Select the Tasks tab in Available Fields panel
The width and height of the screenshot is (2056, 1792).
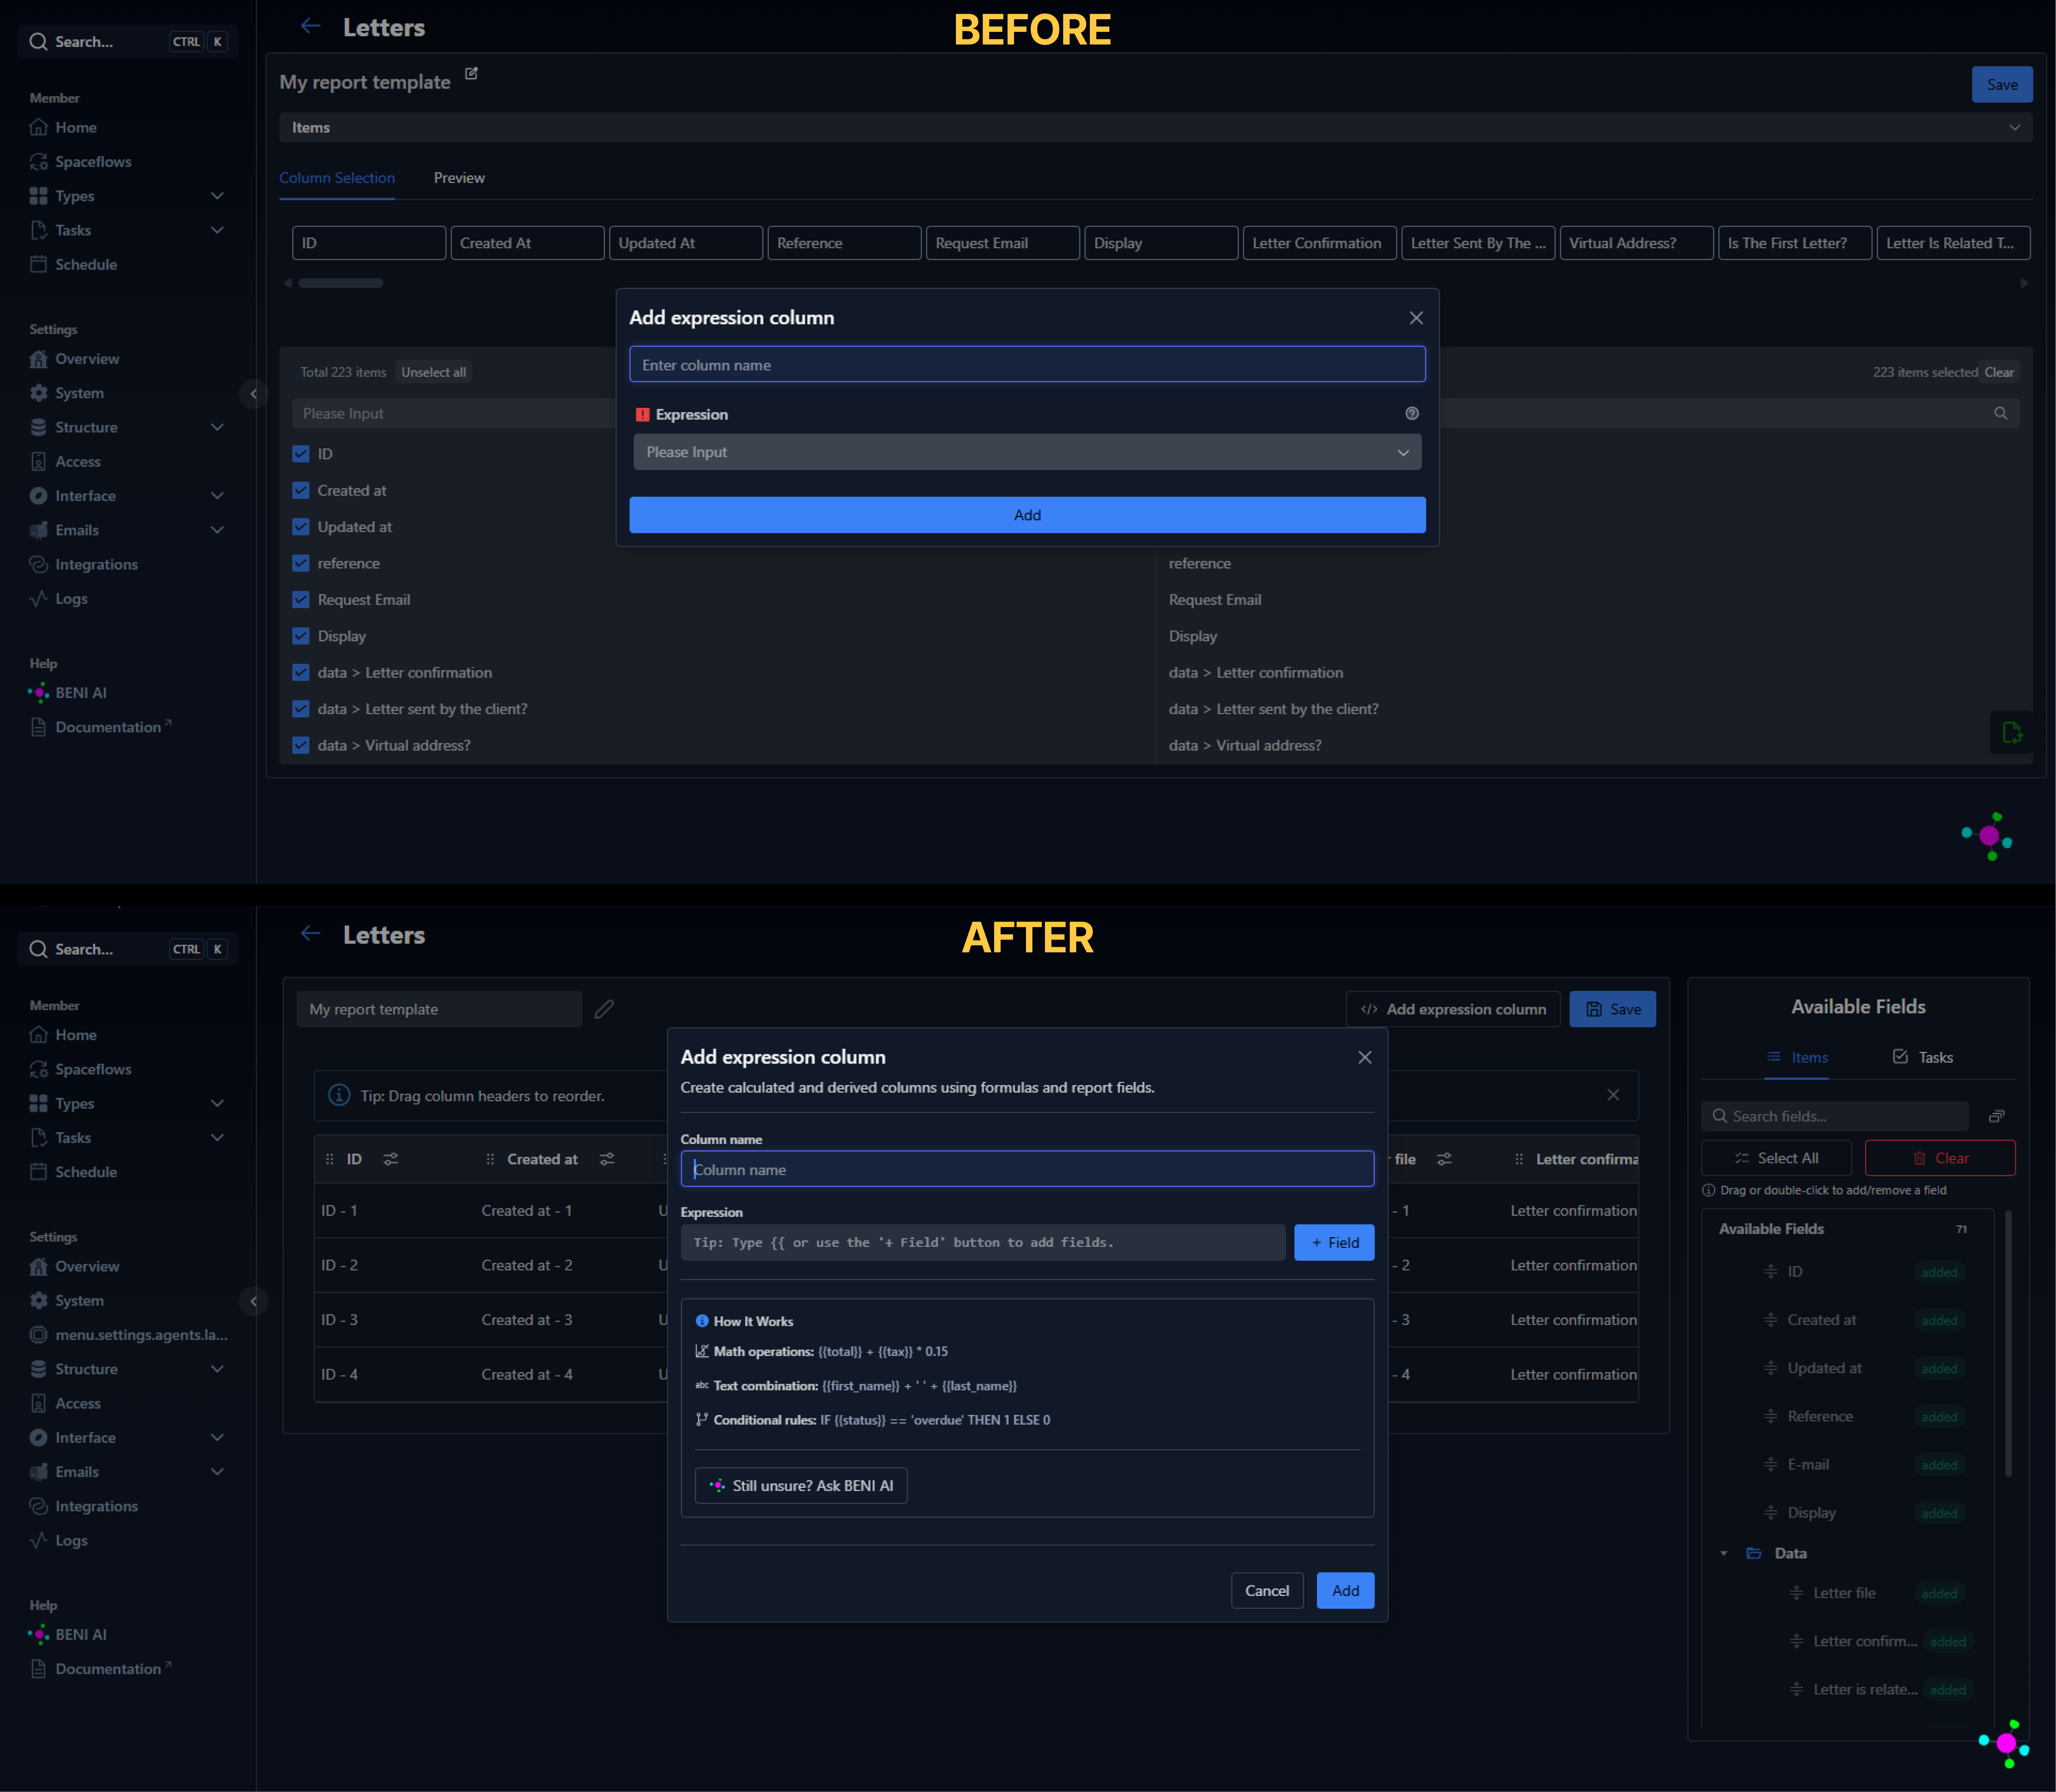(1922, 1058)
